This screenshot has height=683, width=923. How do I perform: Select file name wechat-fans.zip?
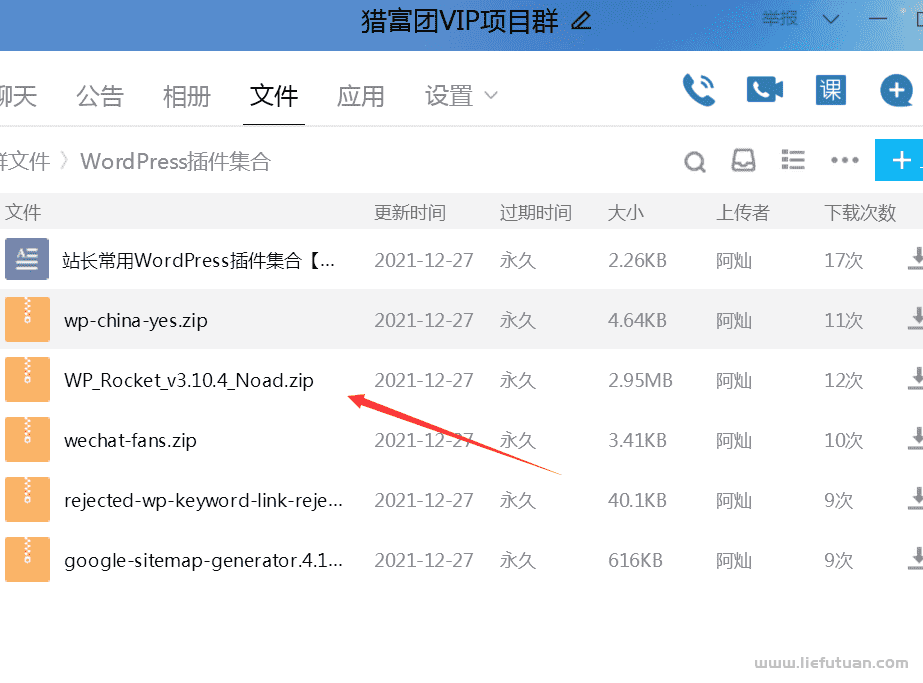pos(130,440)
